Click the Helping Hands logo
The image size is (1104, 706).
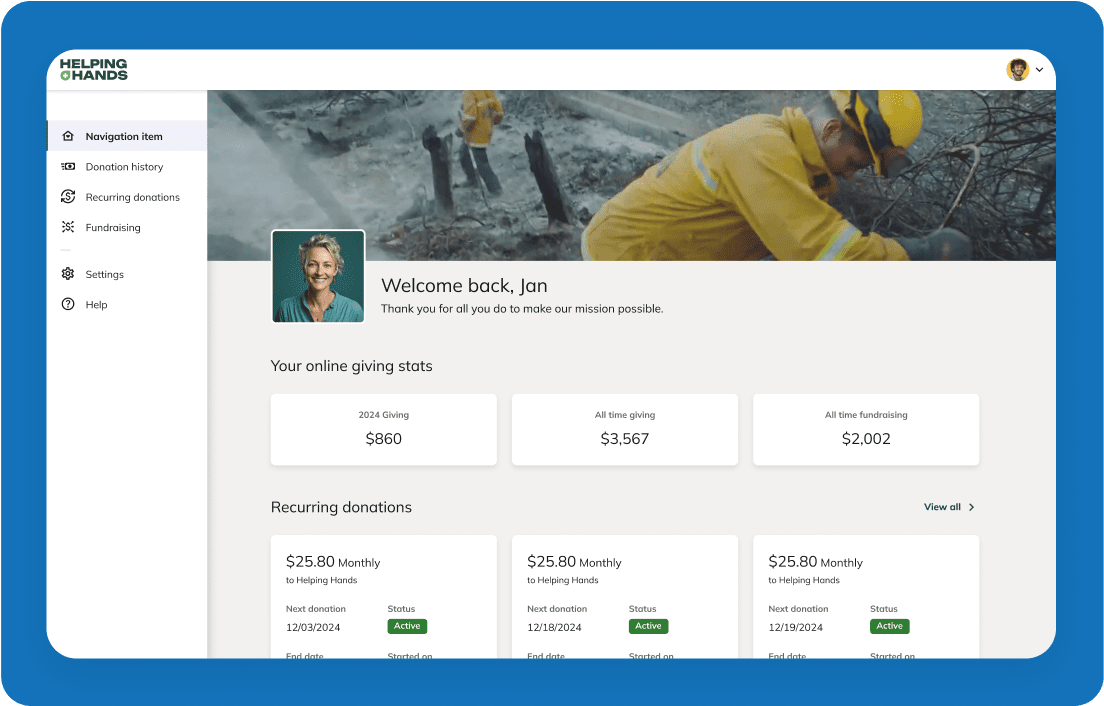coord(94,69)
